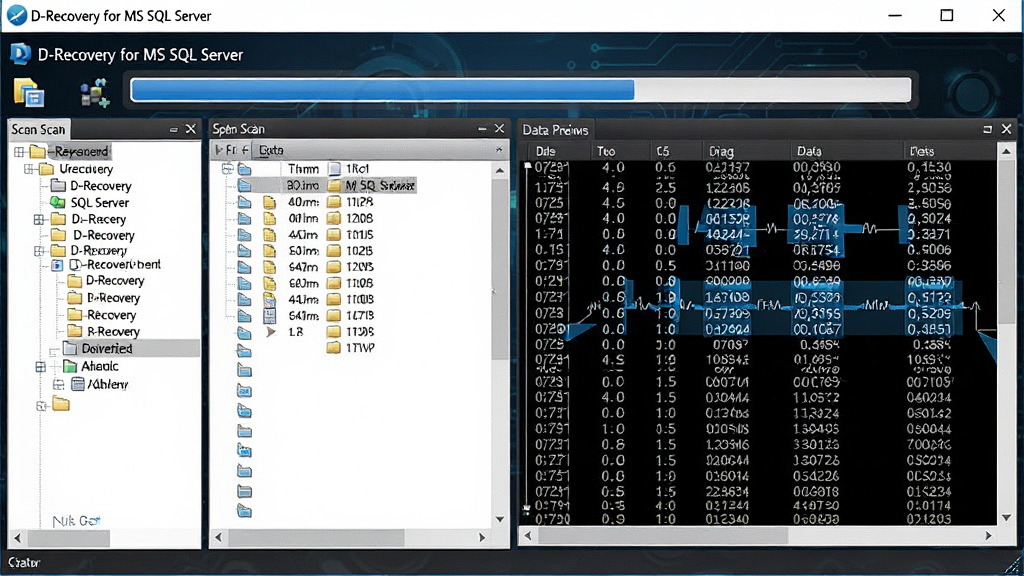Viewport: 1024px width, 576px height.
Task: Sort by the Too column header
Action: (x=606, y=151)
